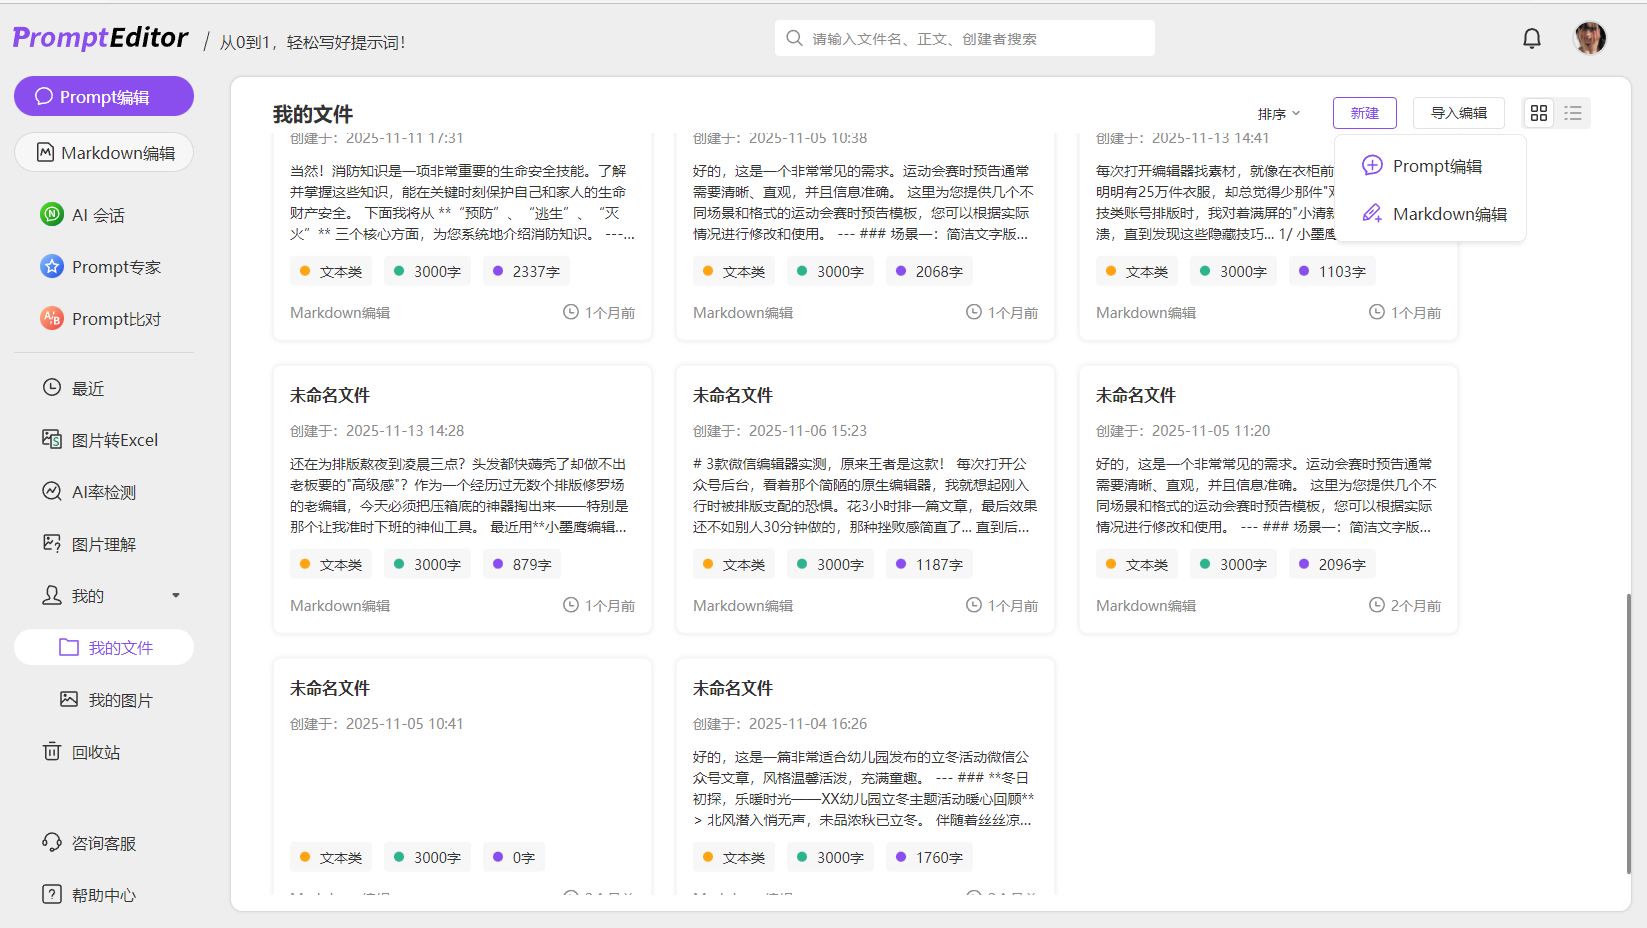Switch to list view layout

click(1573, 113)
